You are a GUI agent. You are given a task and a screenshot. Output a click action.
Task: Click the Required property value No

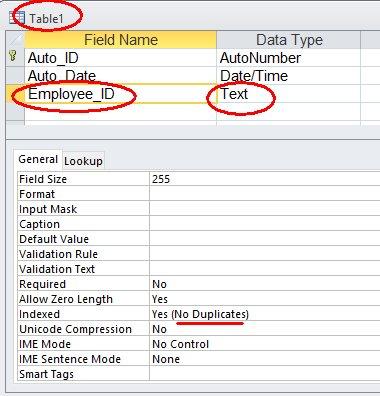click(x=265, y=284)
